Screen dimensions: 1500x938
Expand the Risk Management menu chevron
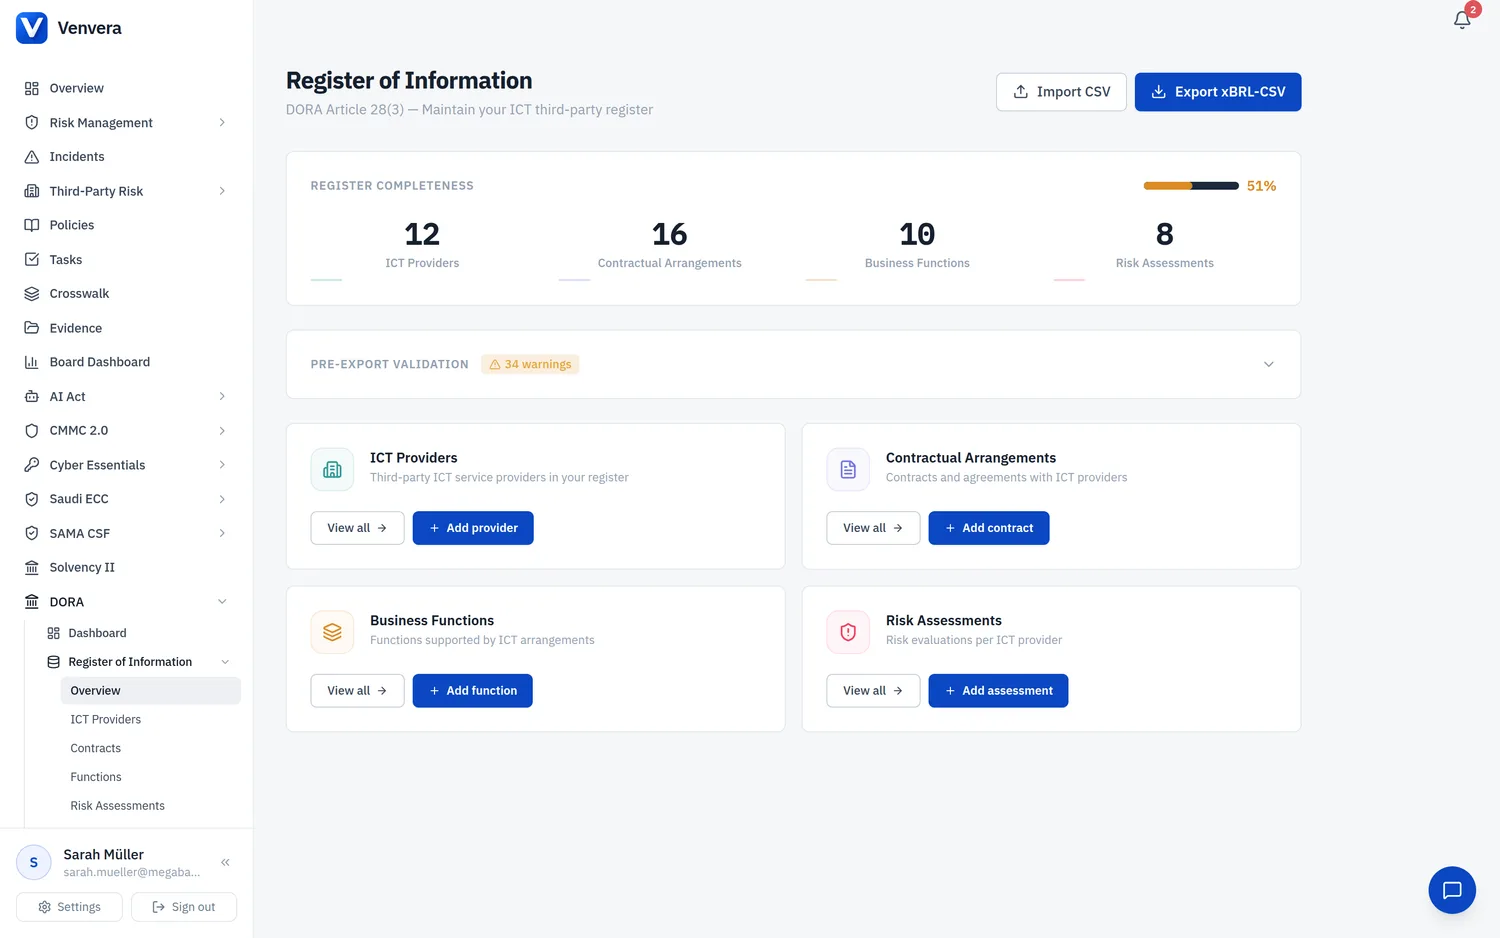pos(222,122)
